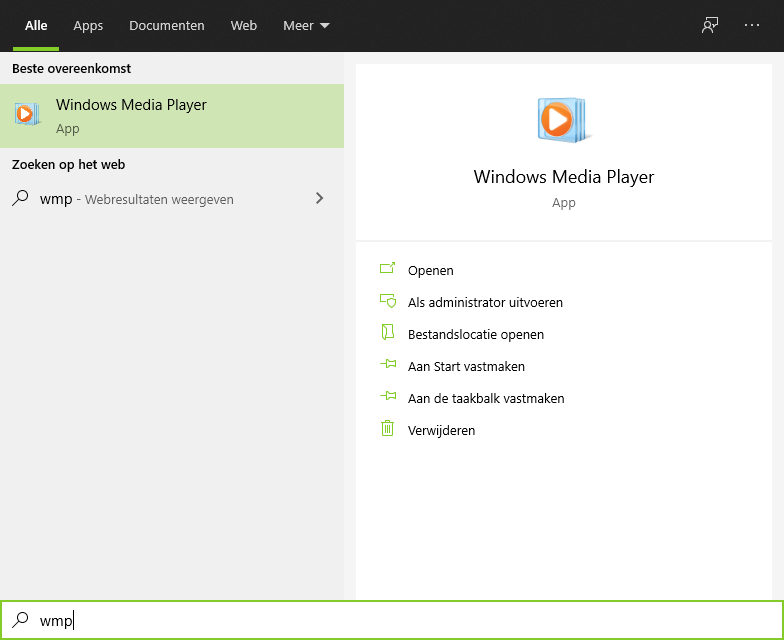The width and height of the screenshot is (784, 640).
Task: Click the trash icon beside Verwijderen
Action: (x=388, y=428)
